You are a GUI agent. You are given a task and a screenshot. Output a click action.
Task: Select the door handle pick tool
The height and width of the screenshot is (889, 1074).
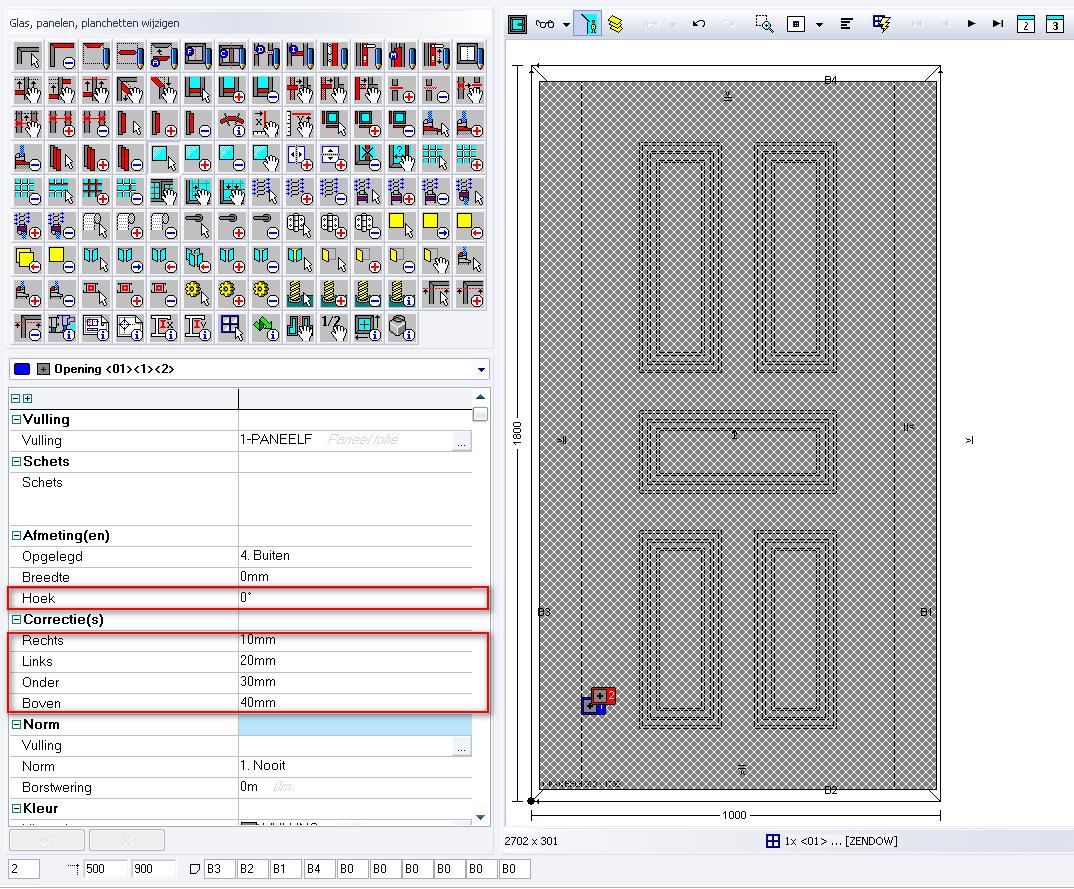click(x=198, y=225)
